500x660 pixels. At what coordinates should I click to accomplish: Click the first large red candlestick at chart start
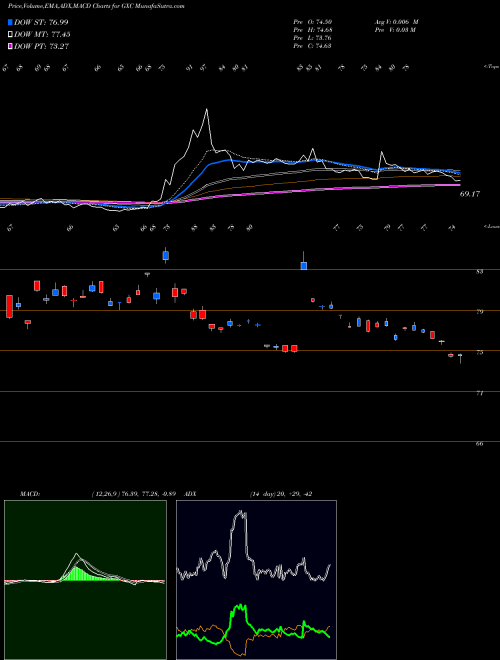click(9, 306)
